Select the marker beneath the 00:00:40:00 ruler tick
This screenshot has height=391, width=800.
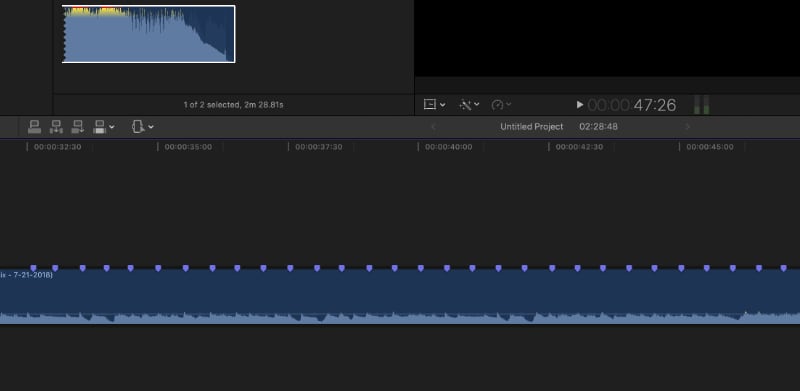[x=421, y=268]
